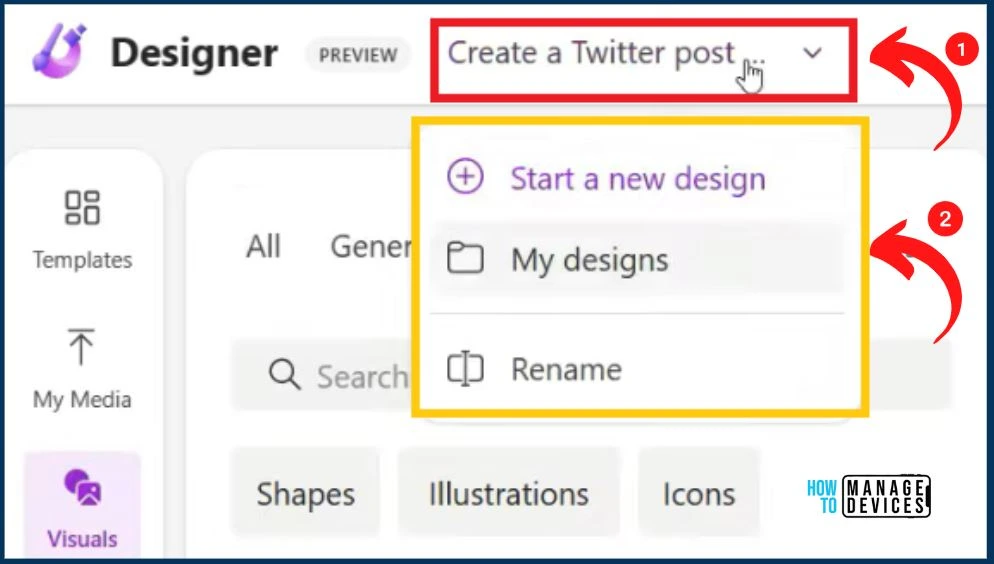Screen dimensions: 994x564
Task: Click the plus circle icon for new design
Action: [x=465, y=176]
